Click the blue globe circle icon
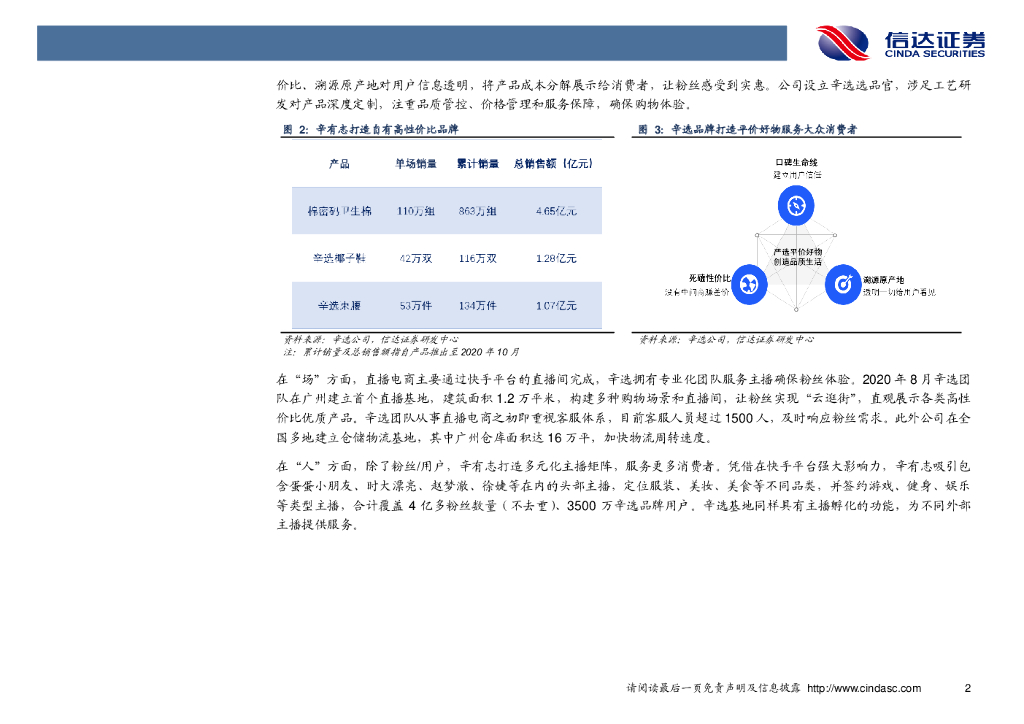Image resolution: width=1024 pixels, height=724 pixels. (749, 284)
